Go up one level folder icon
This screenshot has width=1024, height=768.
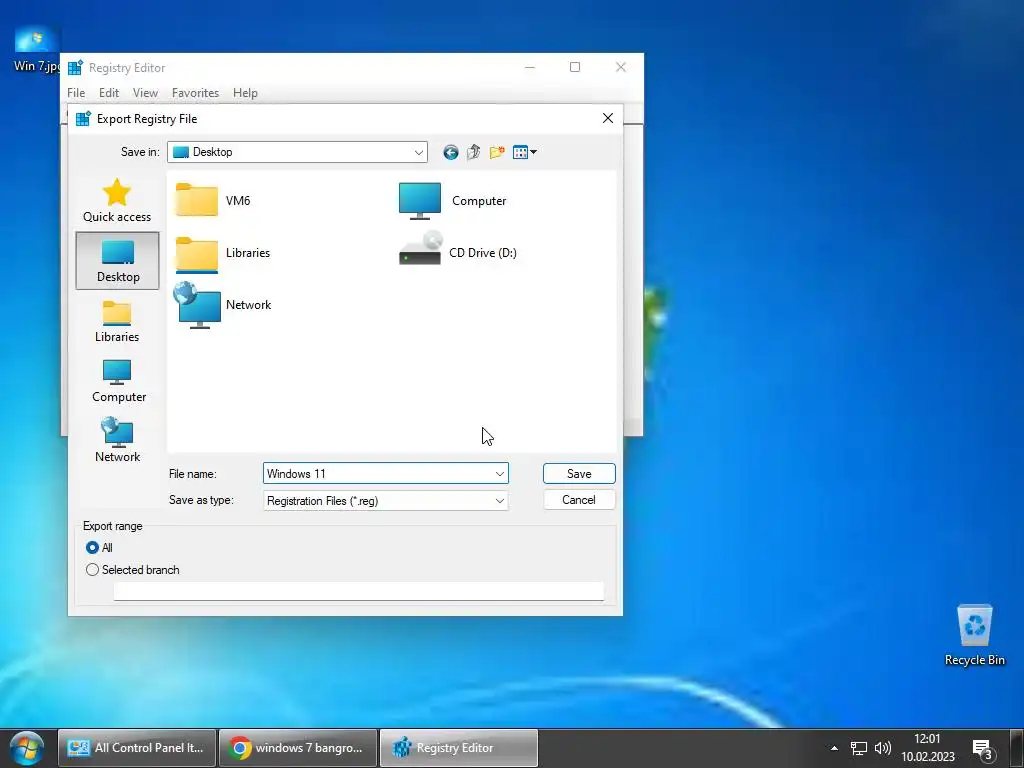click(473, 152)
